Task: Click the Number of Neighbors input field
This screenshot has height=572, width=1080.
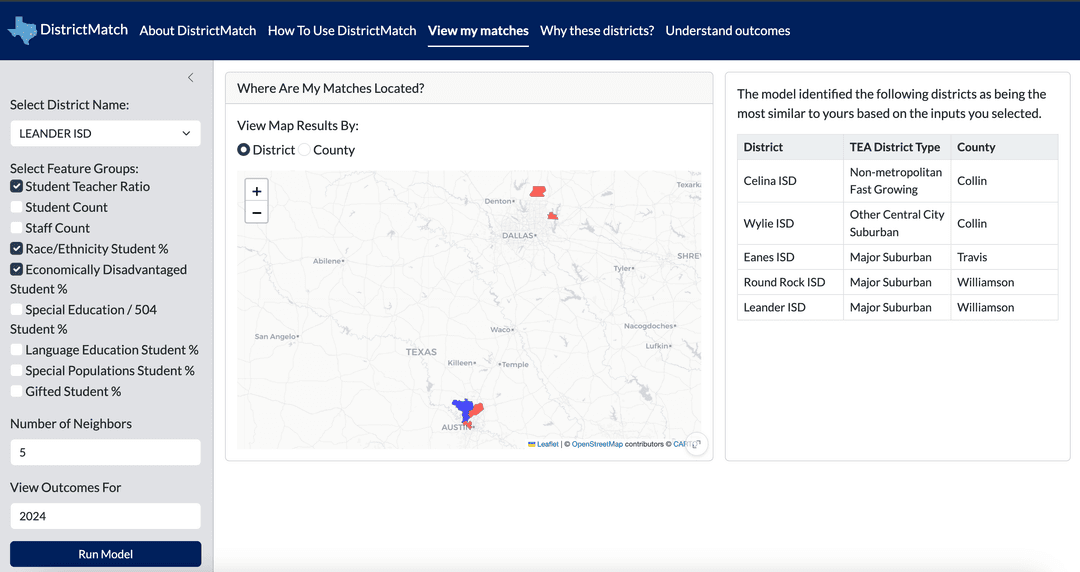Action: coord(105,452)
